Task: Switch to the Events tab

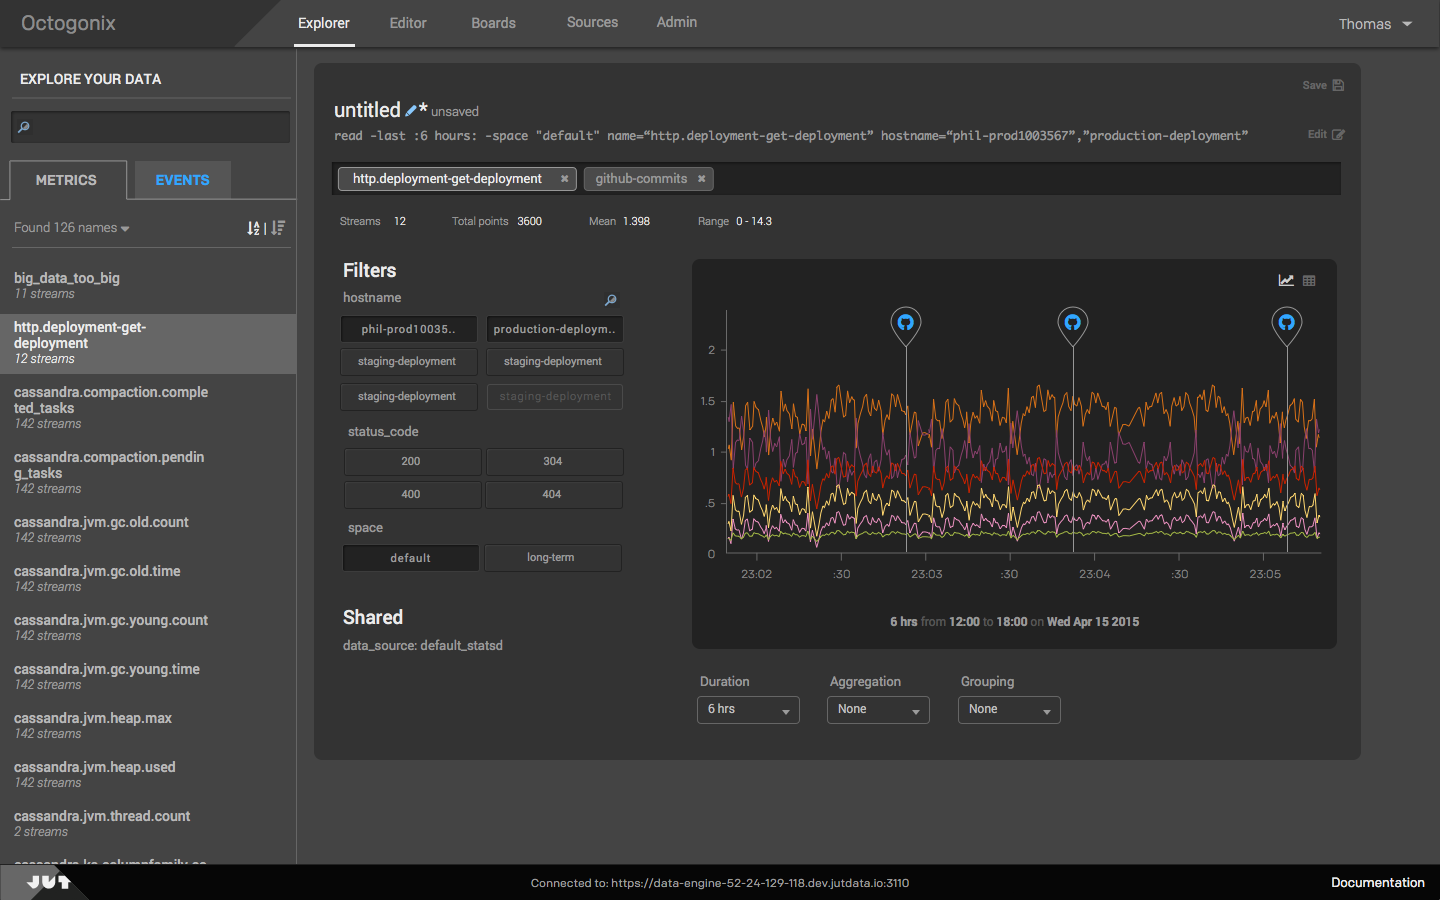Action: click(182, 180)
